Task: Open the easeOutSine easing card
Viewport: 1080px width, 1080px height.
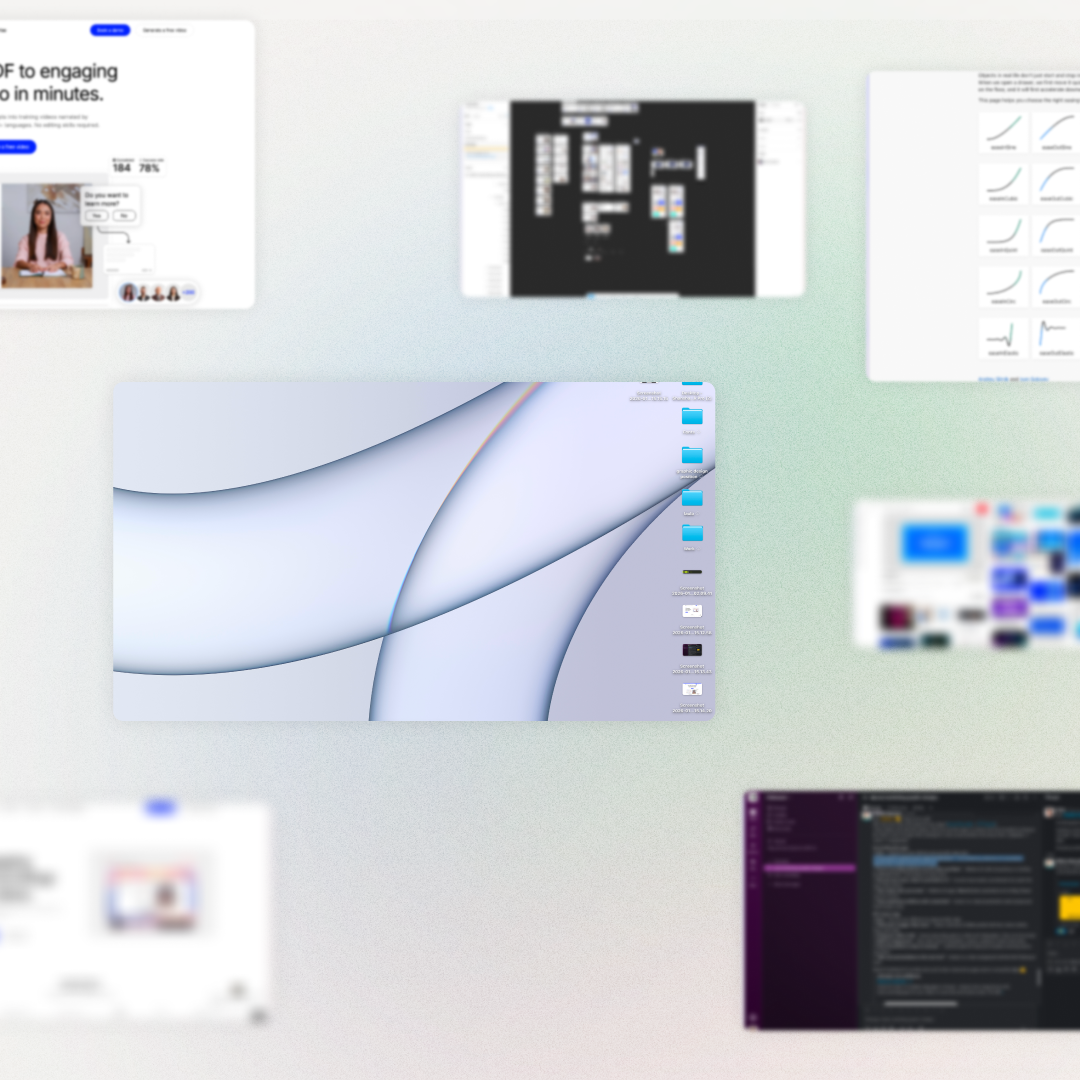Action: [1056, 132]
